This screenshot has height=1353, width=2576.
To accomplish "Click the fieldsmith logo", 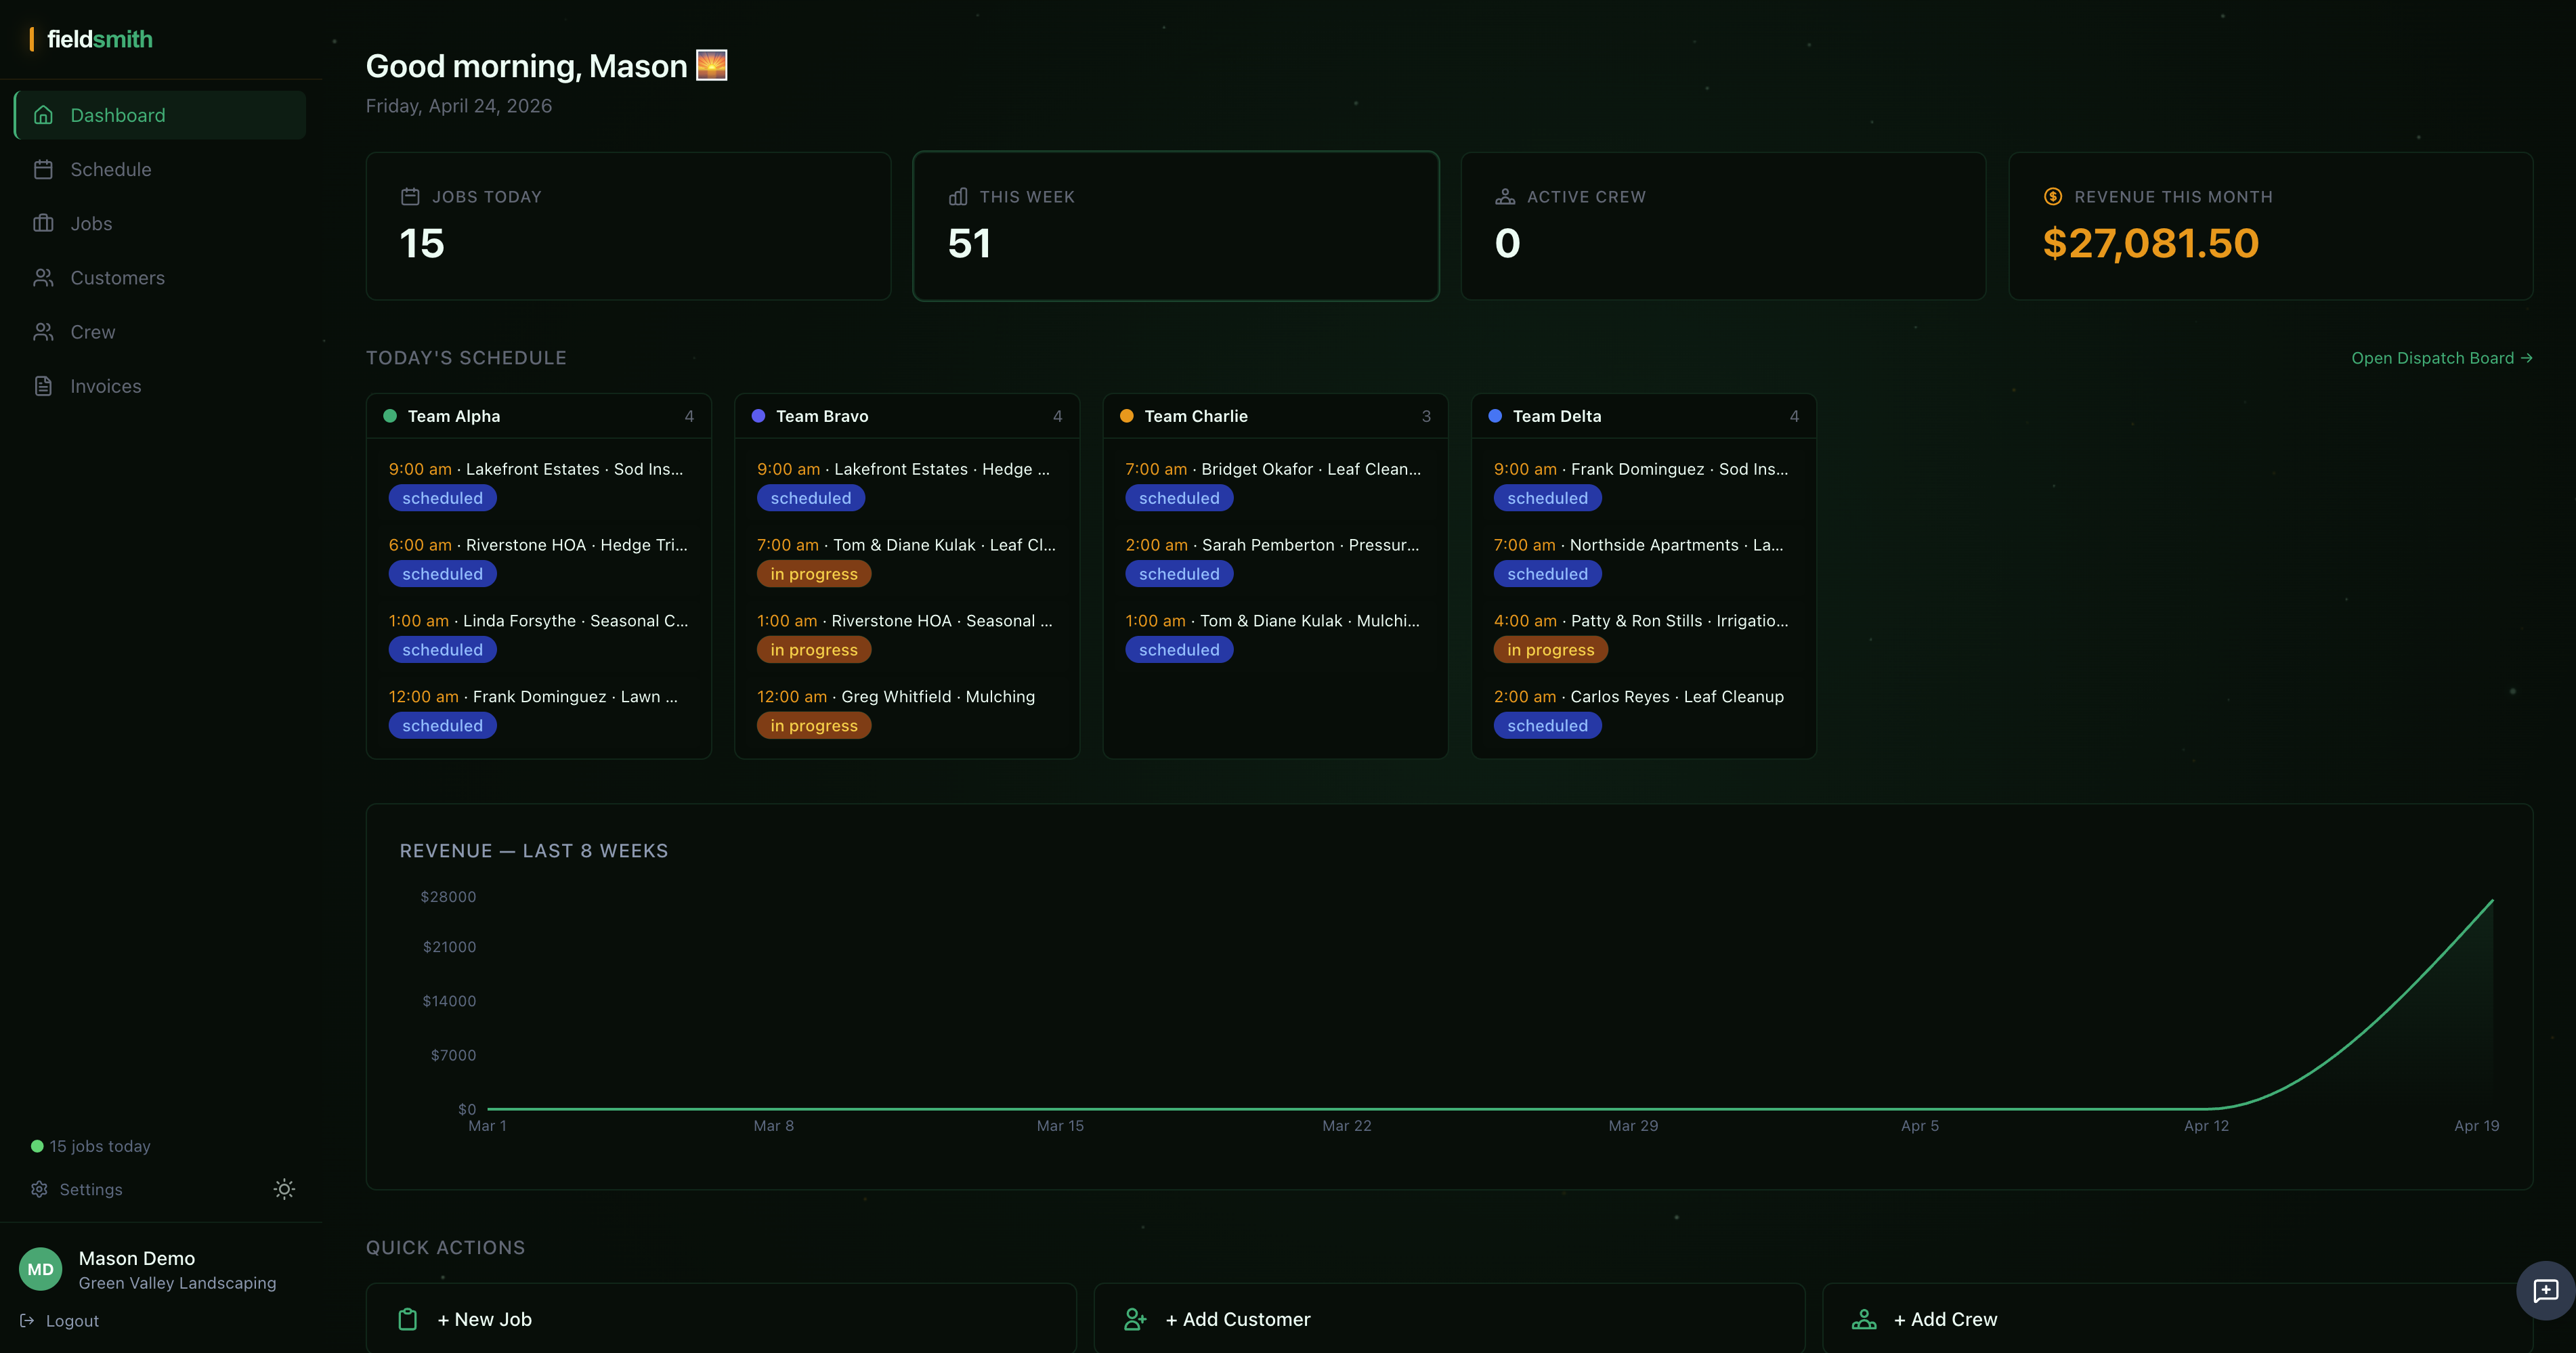I will tap(92, 39).
